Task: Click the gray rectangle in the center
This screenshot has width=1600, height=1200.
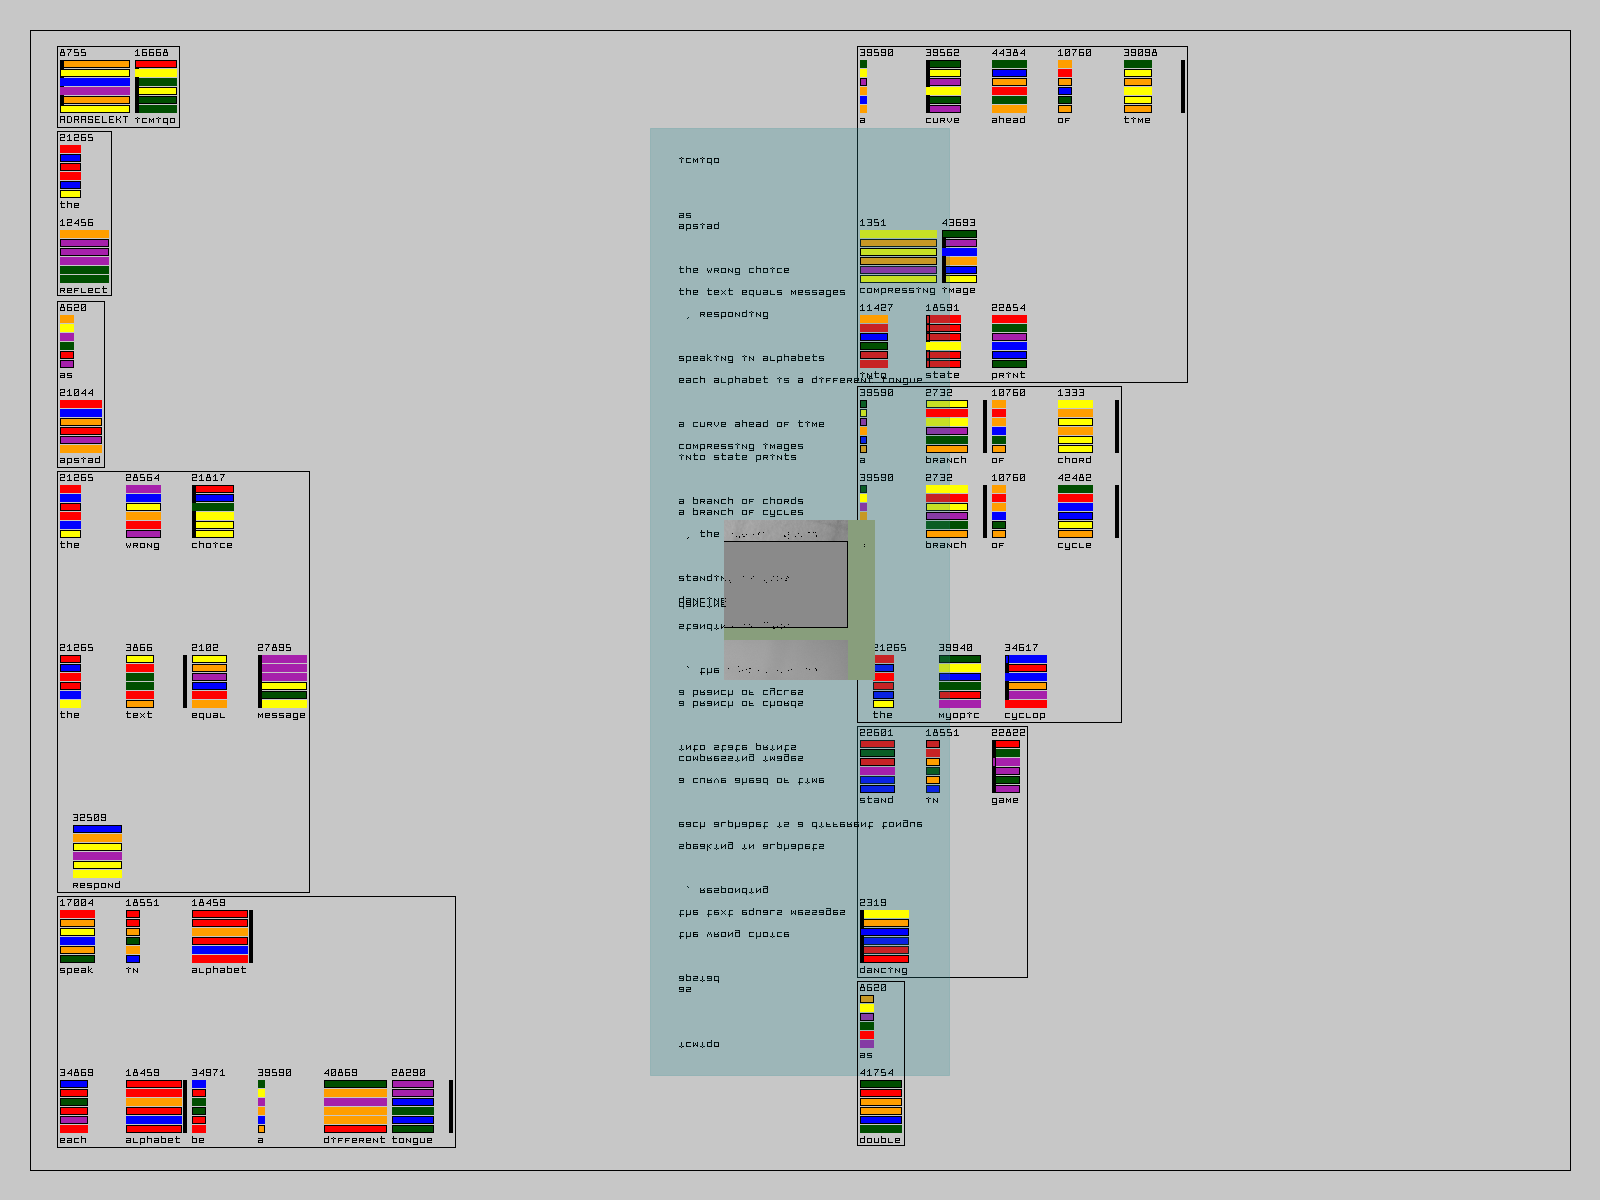Action: [785, 584]
